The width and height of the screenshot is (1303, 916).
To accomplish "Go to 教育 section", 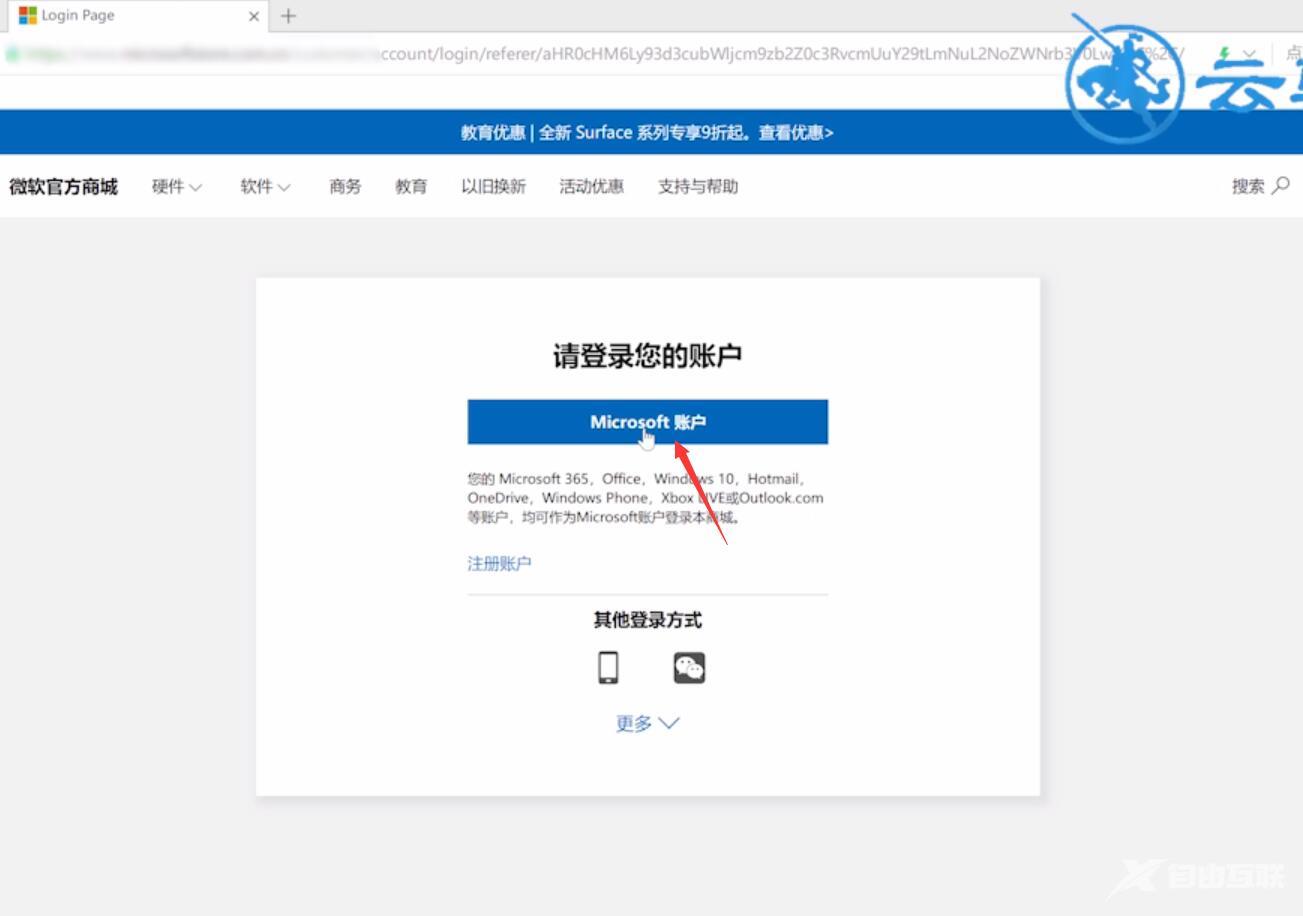I will (411, 186).
